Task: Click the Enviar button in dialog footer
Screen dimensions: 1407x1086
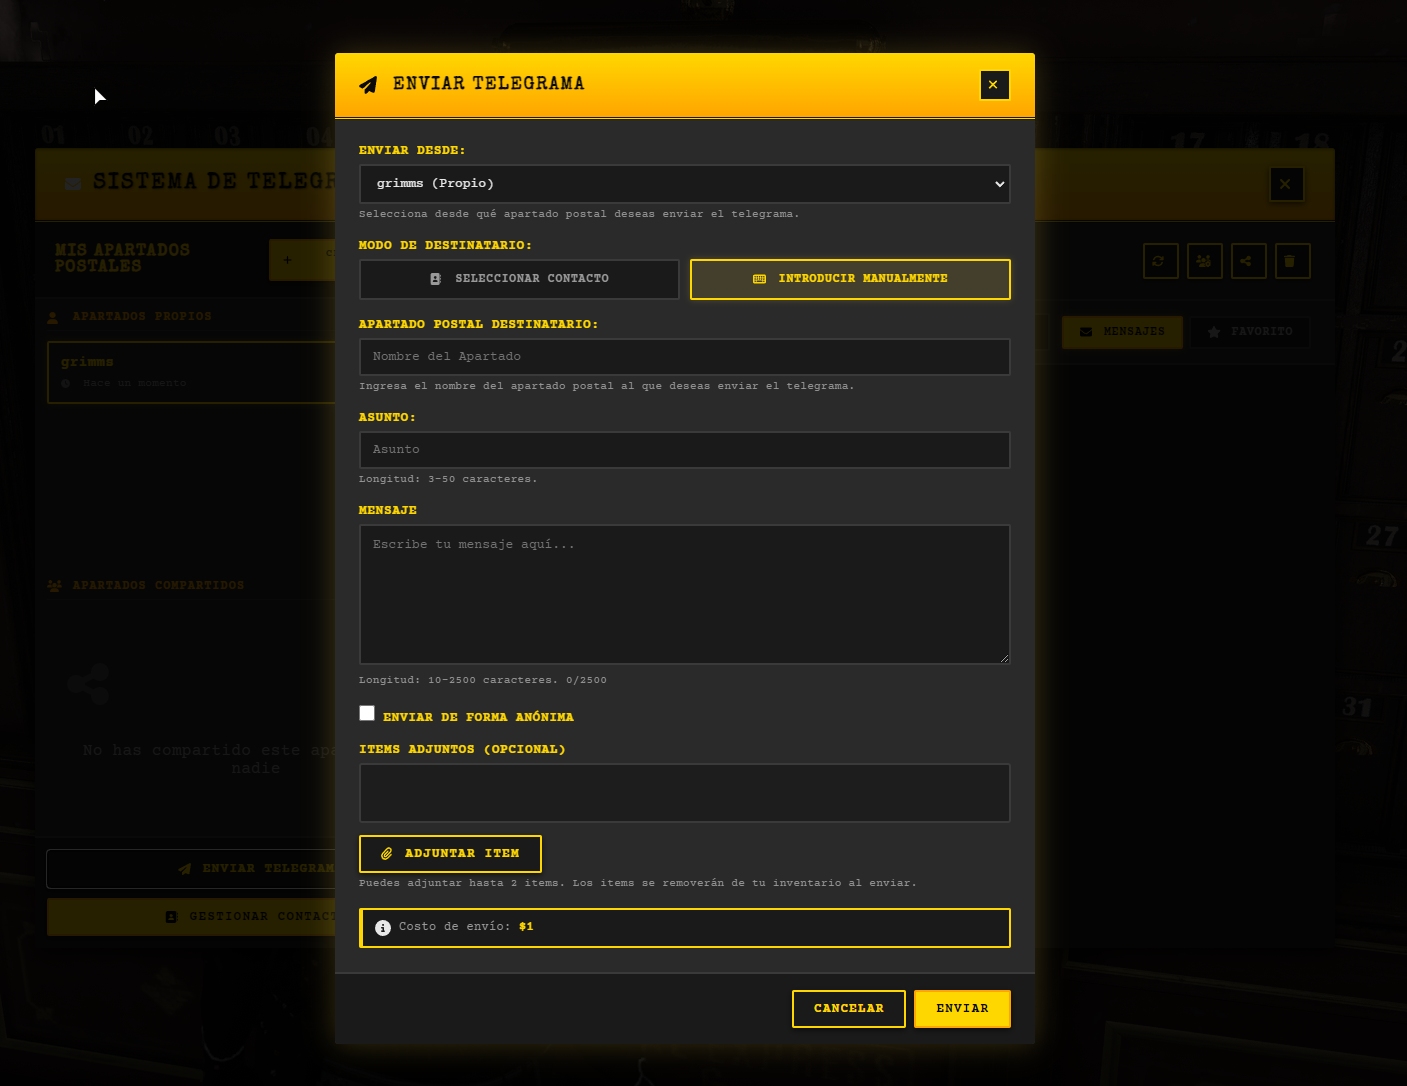Action: [962, 1009]
